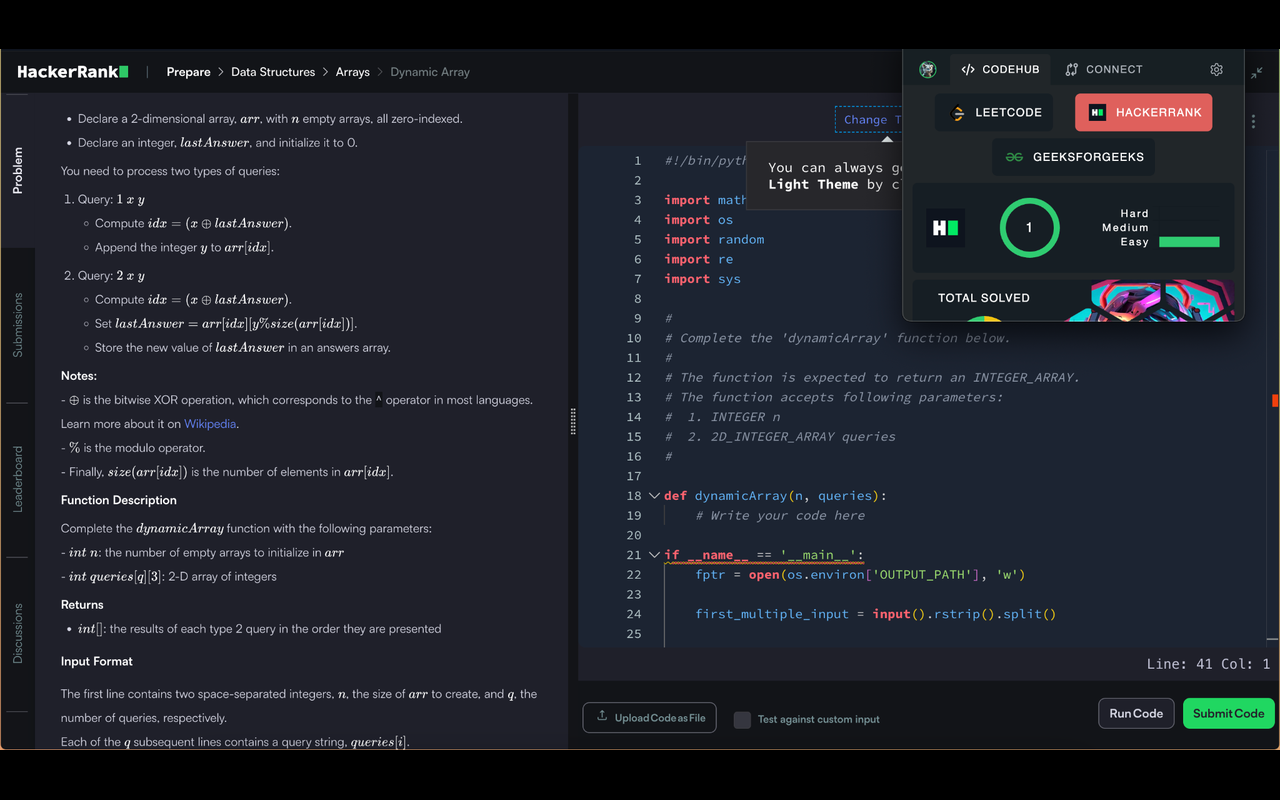Go to Prepare breadcrumb link
Viewport: 1280px width, 800px height.
click(188, 72)
